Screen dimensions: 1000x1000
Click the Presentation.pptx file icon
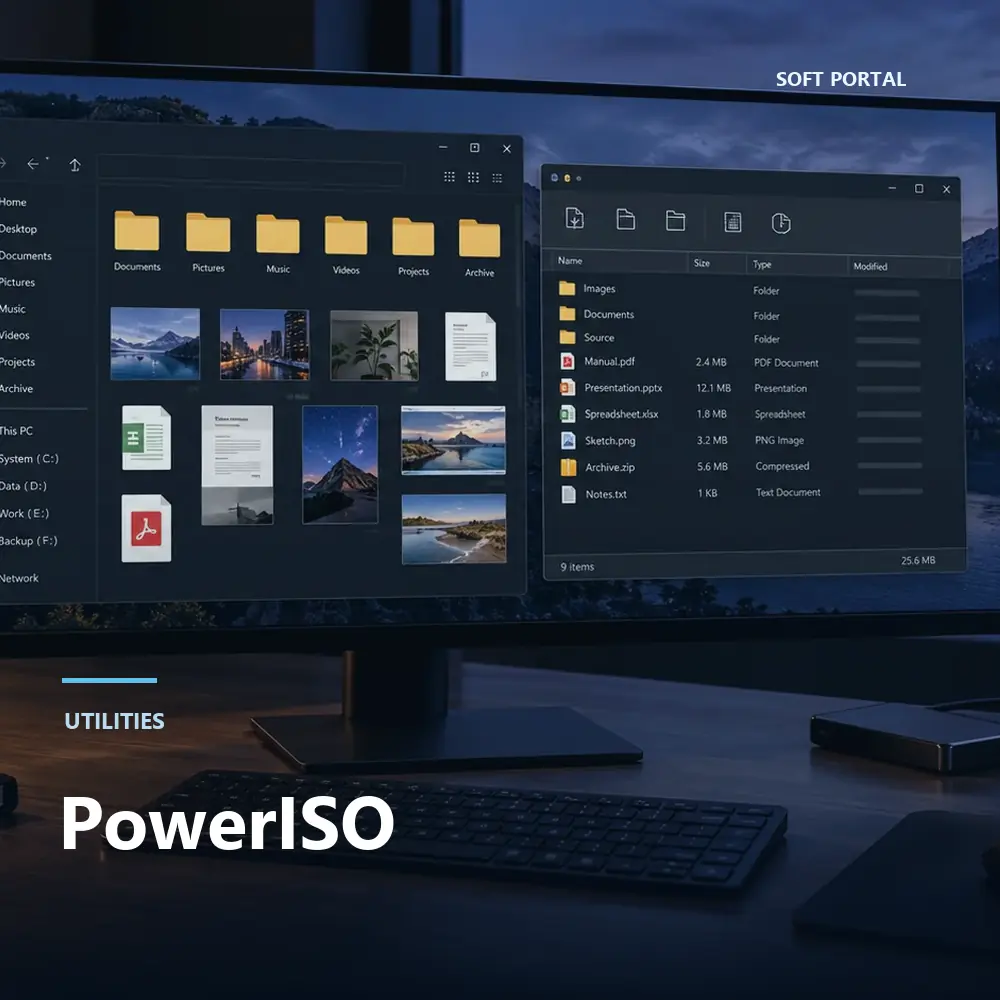[x=567, y=388]
